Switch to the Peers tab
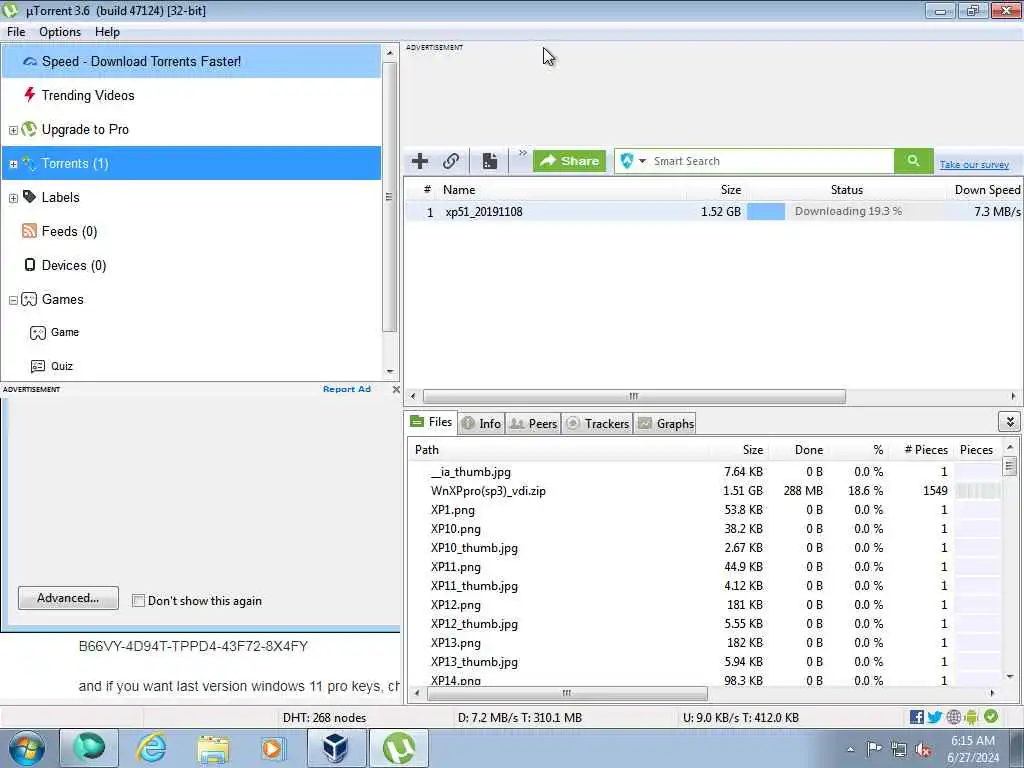The image size is (1024, 768). point(533,424)
